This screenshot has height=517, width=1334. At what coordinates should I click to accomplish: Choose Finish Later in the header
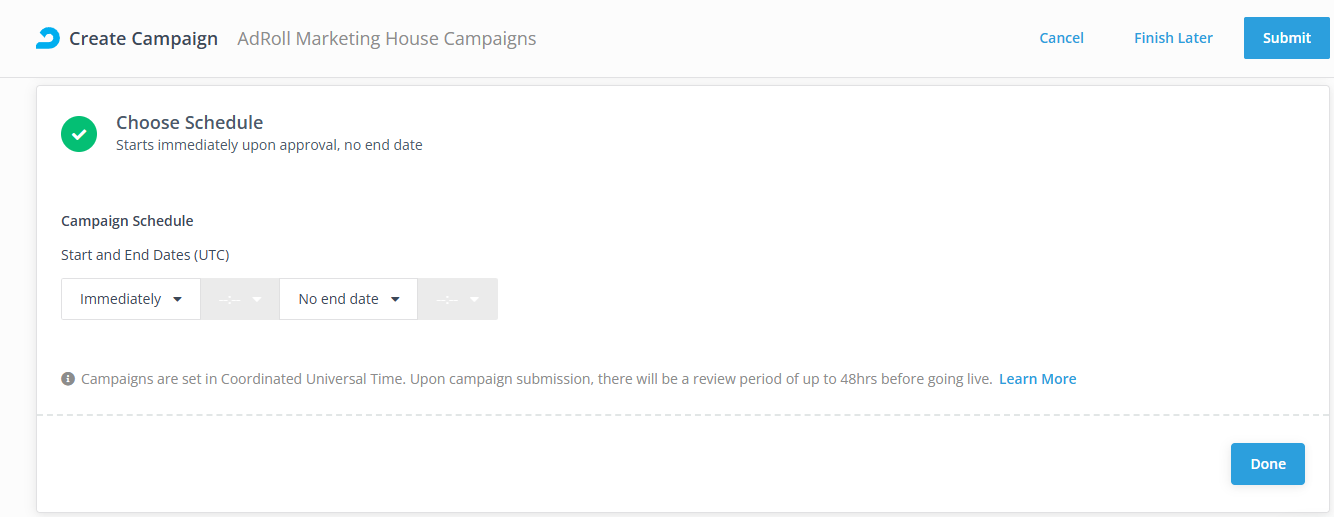[1173, 38]
